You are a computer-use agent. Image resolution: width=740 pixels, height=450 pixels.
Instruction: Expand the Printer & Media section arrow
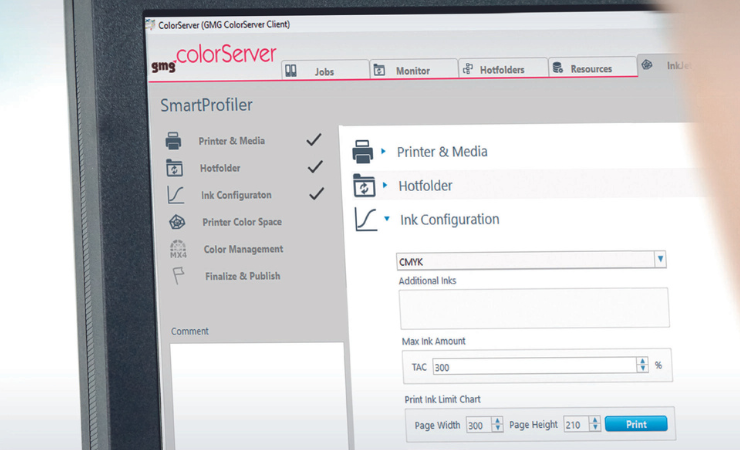click(x=383, y=151)
